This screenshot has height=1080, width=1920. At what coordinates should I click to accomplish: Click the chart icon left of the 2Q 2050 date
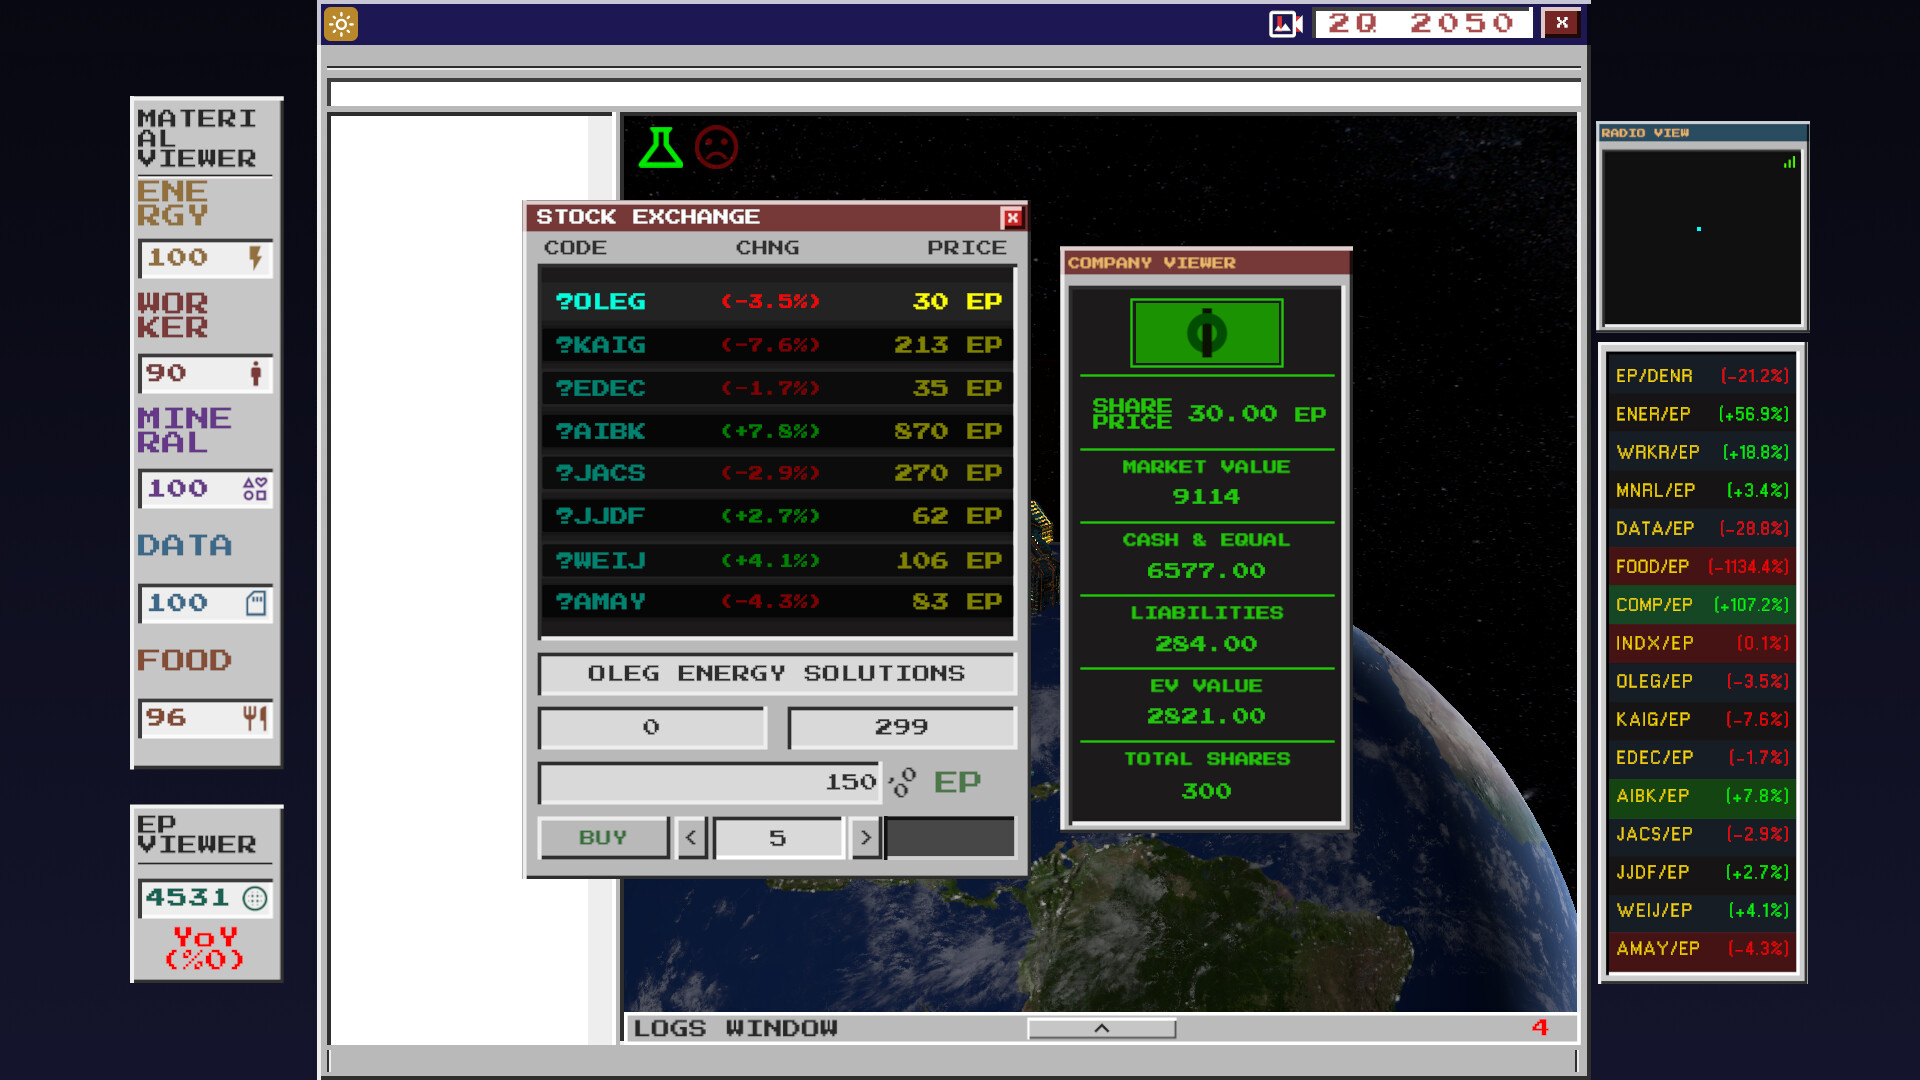tap(1283, 22)
